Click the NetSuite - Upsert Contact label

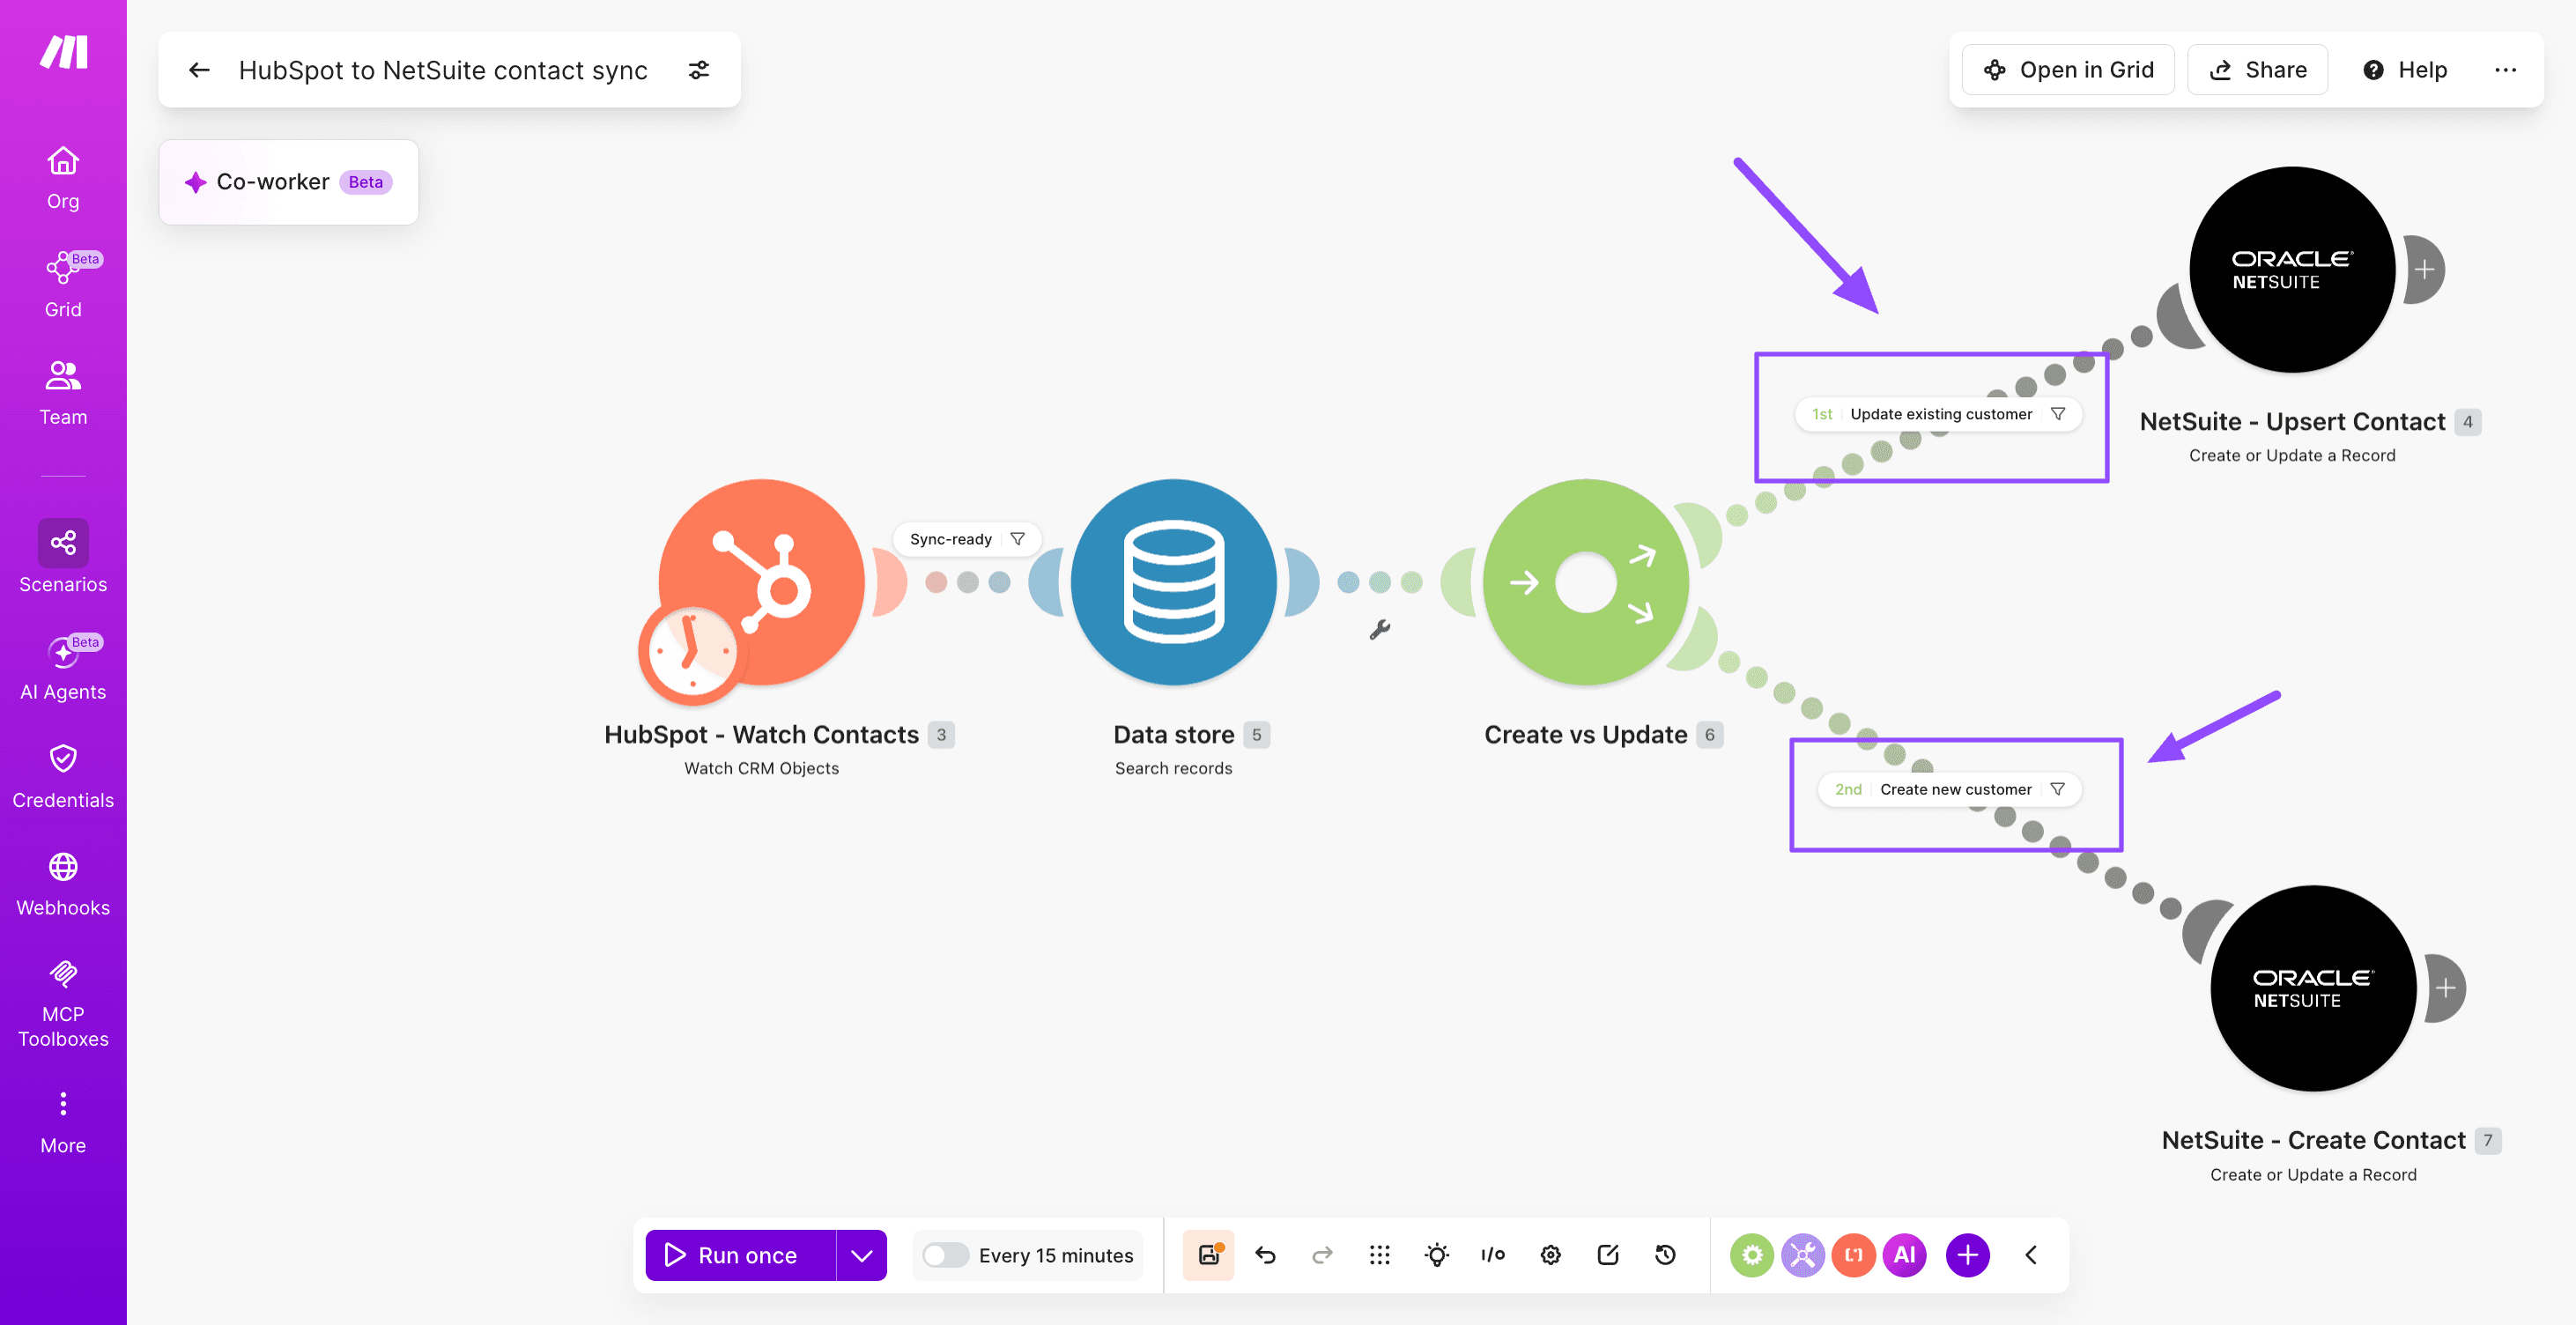tap(2292, 422)
